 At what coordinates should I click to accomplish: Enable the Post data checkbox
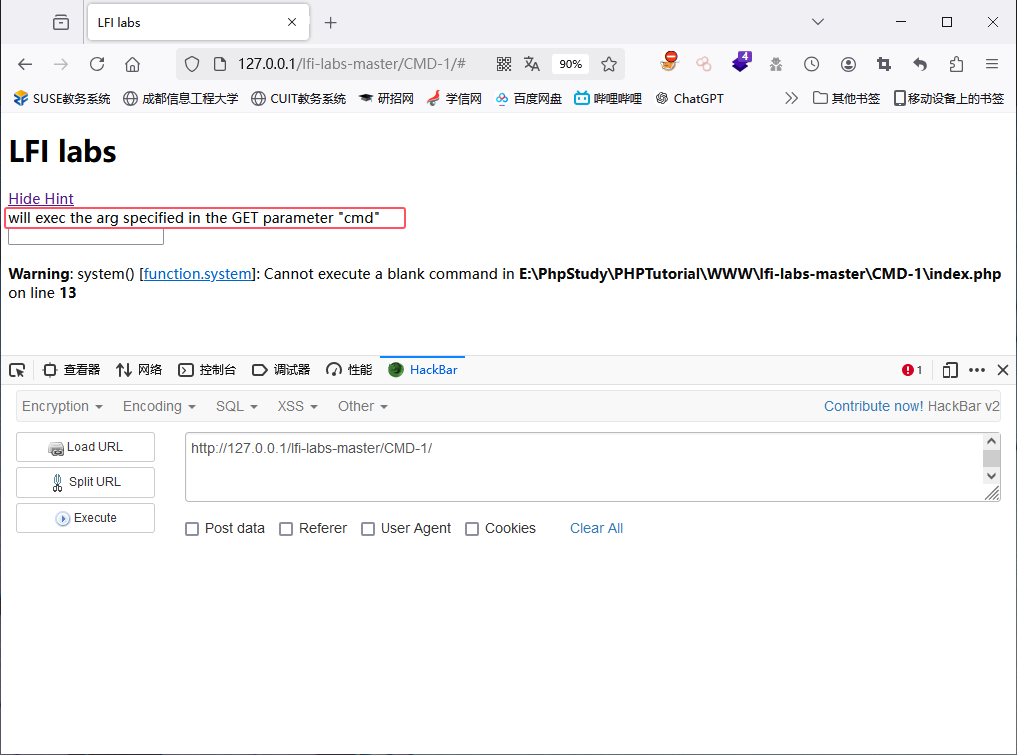[x=192, y=528]
